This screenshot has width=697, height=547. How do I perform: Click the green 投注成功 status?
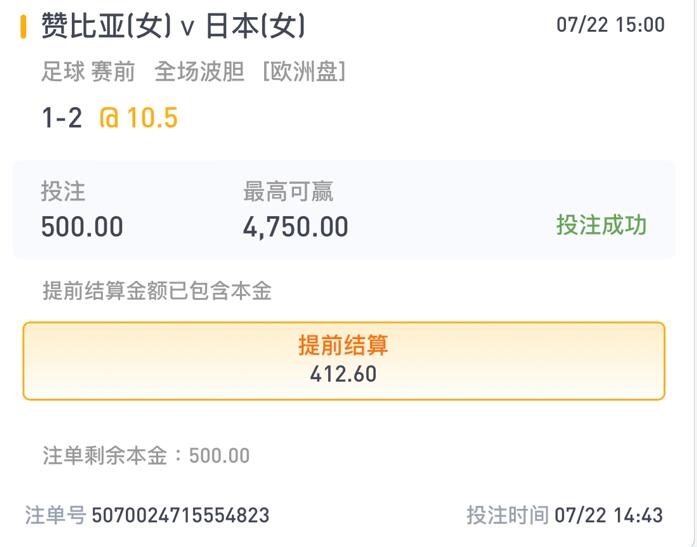pyautogui.click(x=601, y=225)
